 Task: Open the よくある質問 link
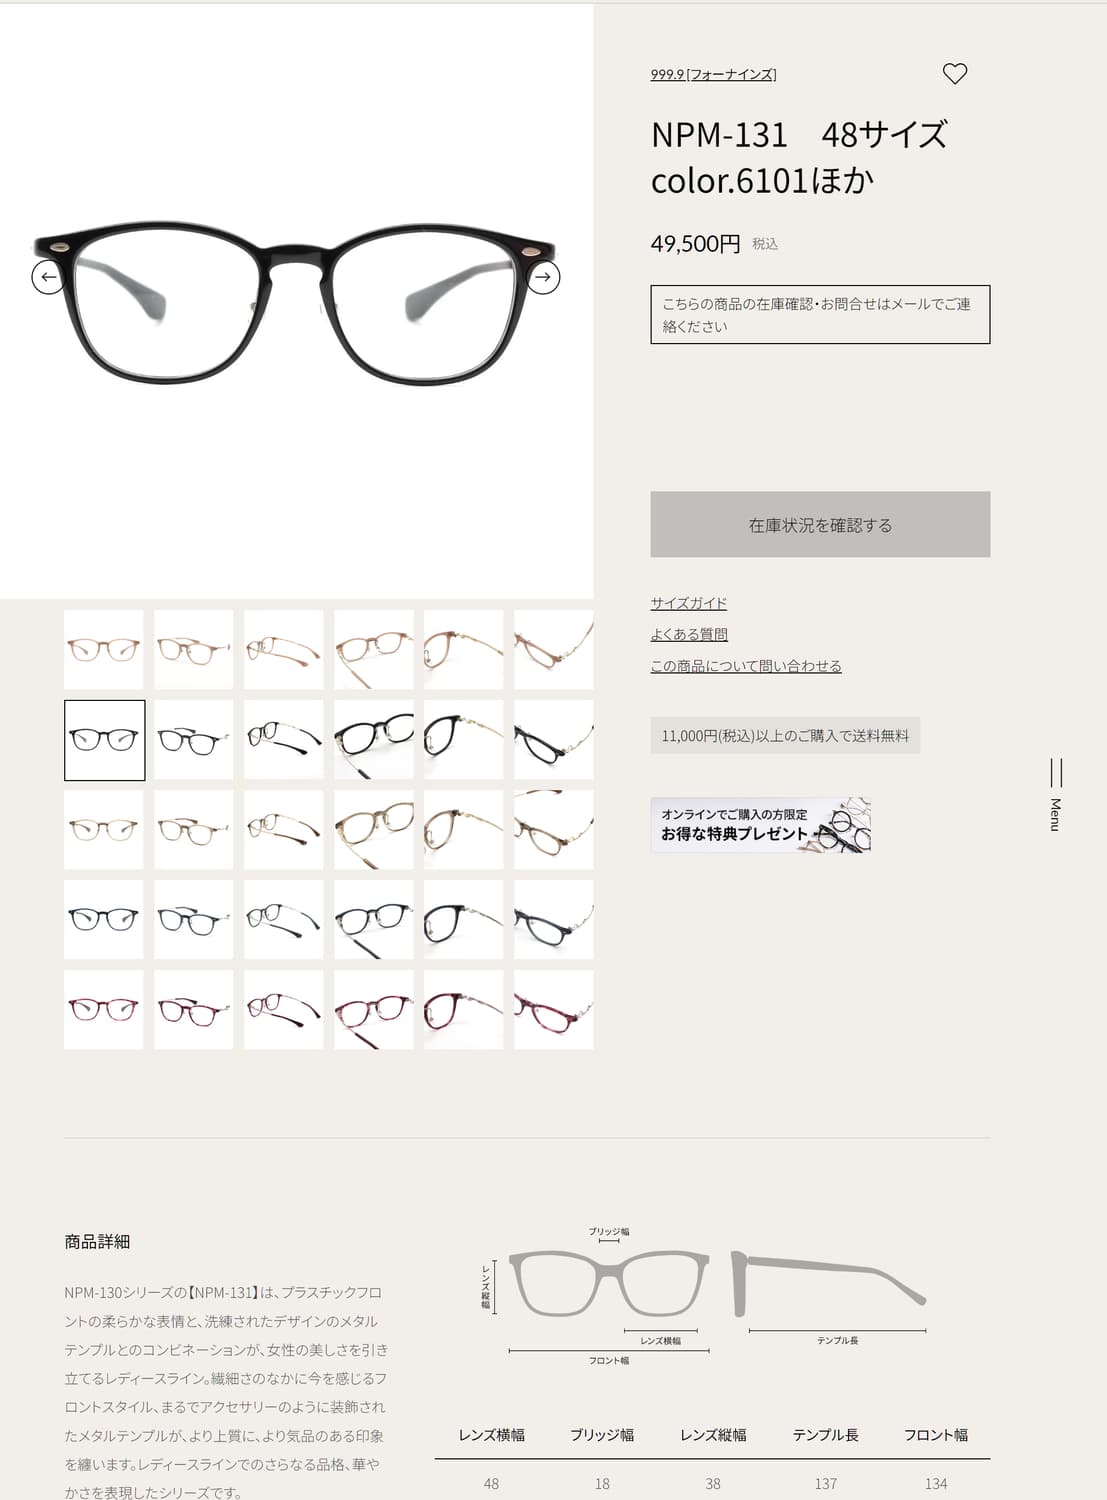[688, 634]
